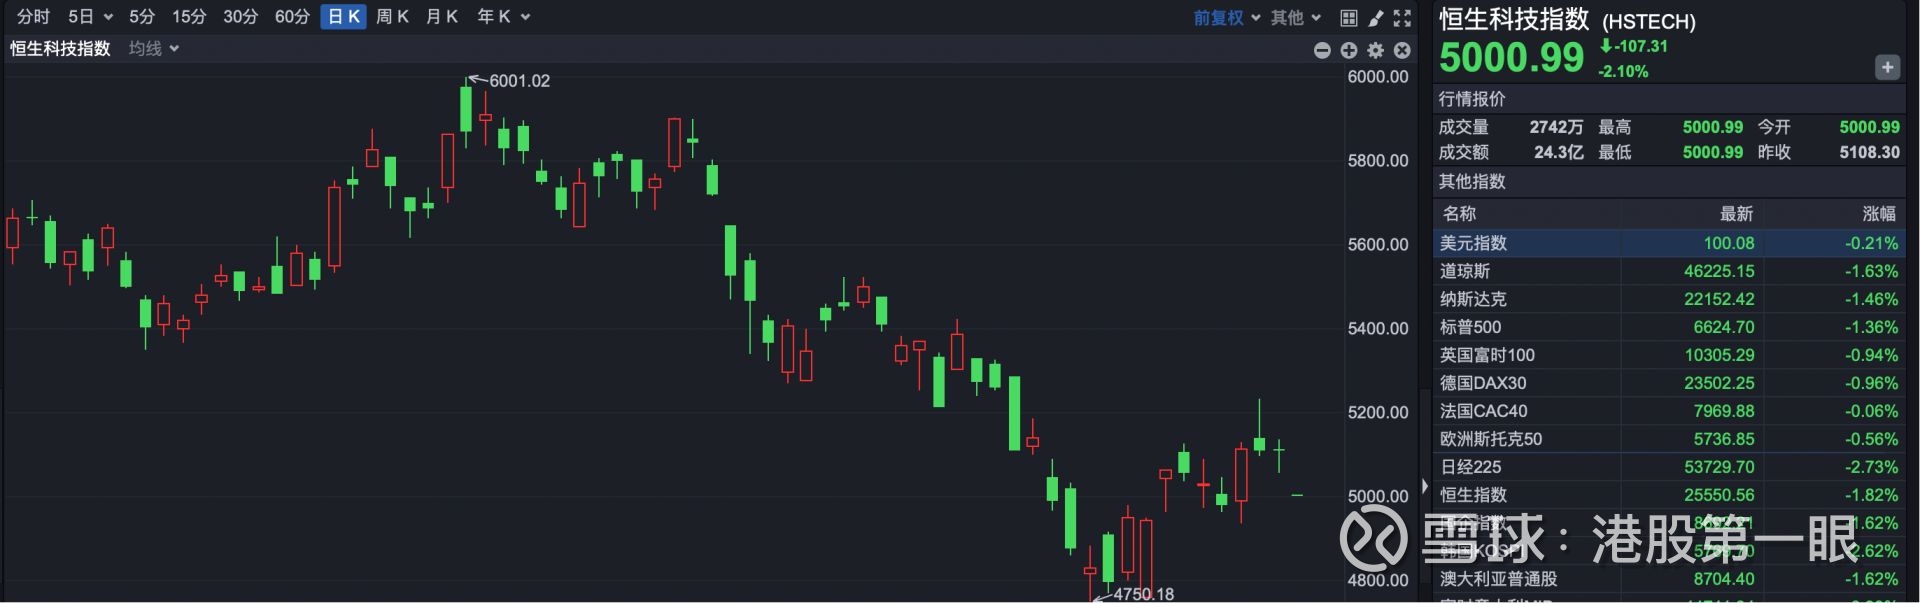1920x603 pixels.
Task: Open chart settings gear icon
Action: (1376, 50)
